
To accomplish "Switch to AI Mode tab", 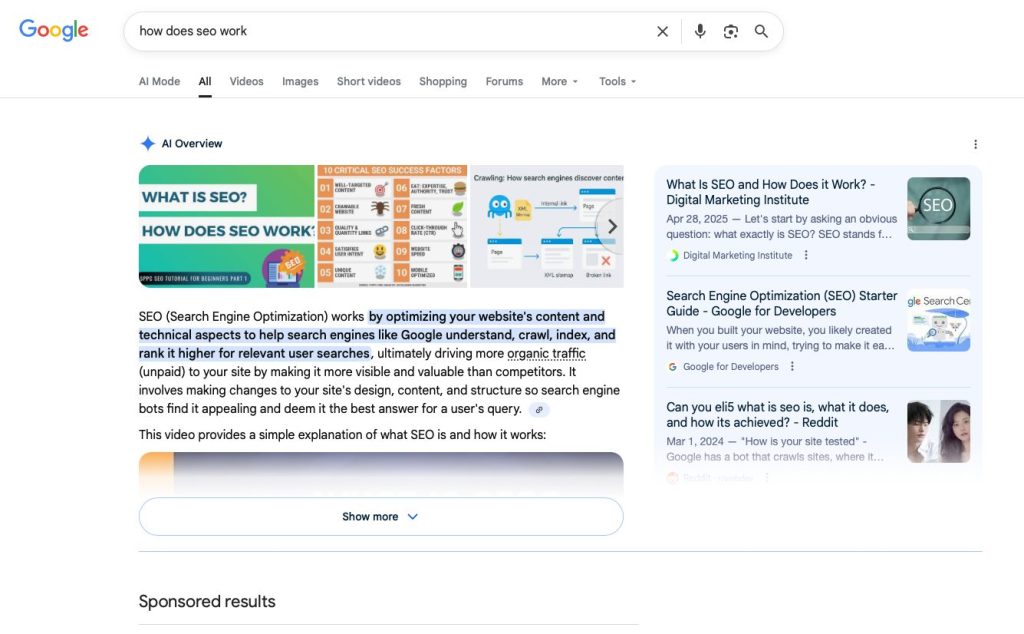I will tap(159, 82).
